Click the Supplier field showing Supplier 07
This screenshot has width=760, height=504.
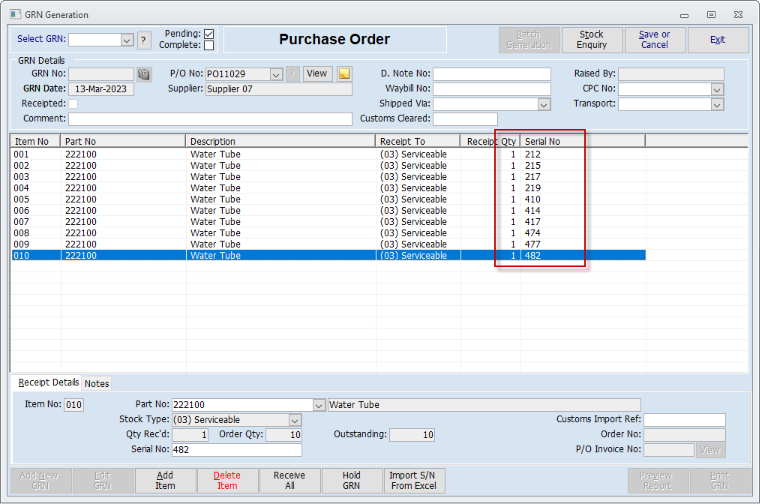[x=279, y=89]
